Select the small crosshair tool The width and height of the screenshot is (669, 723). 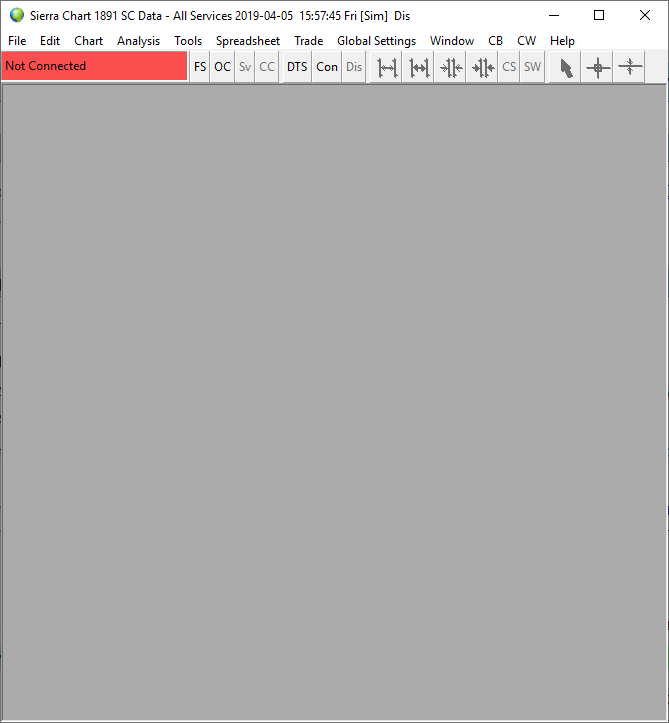pyautogui.click(x=629, y=67)
